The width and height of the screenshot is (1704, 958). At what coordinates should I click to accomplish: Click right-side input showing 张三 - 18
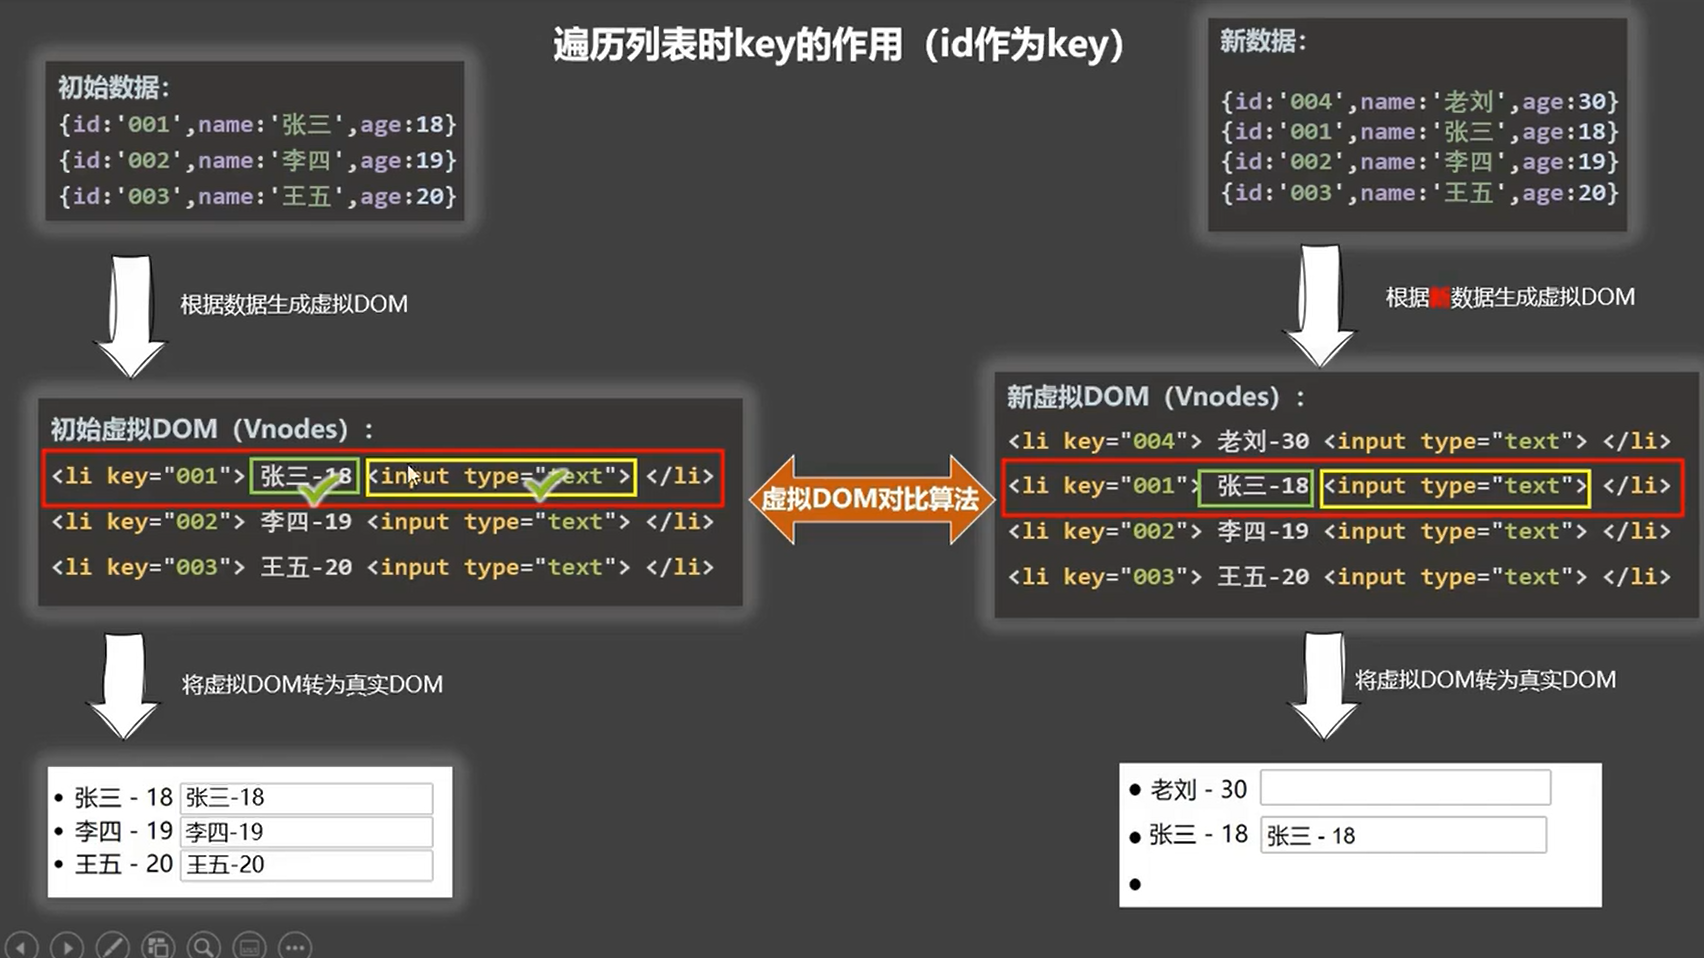coord(1403,835)
